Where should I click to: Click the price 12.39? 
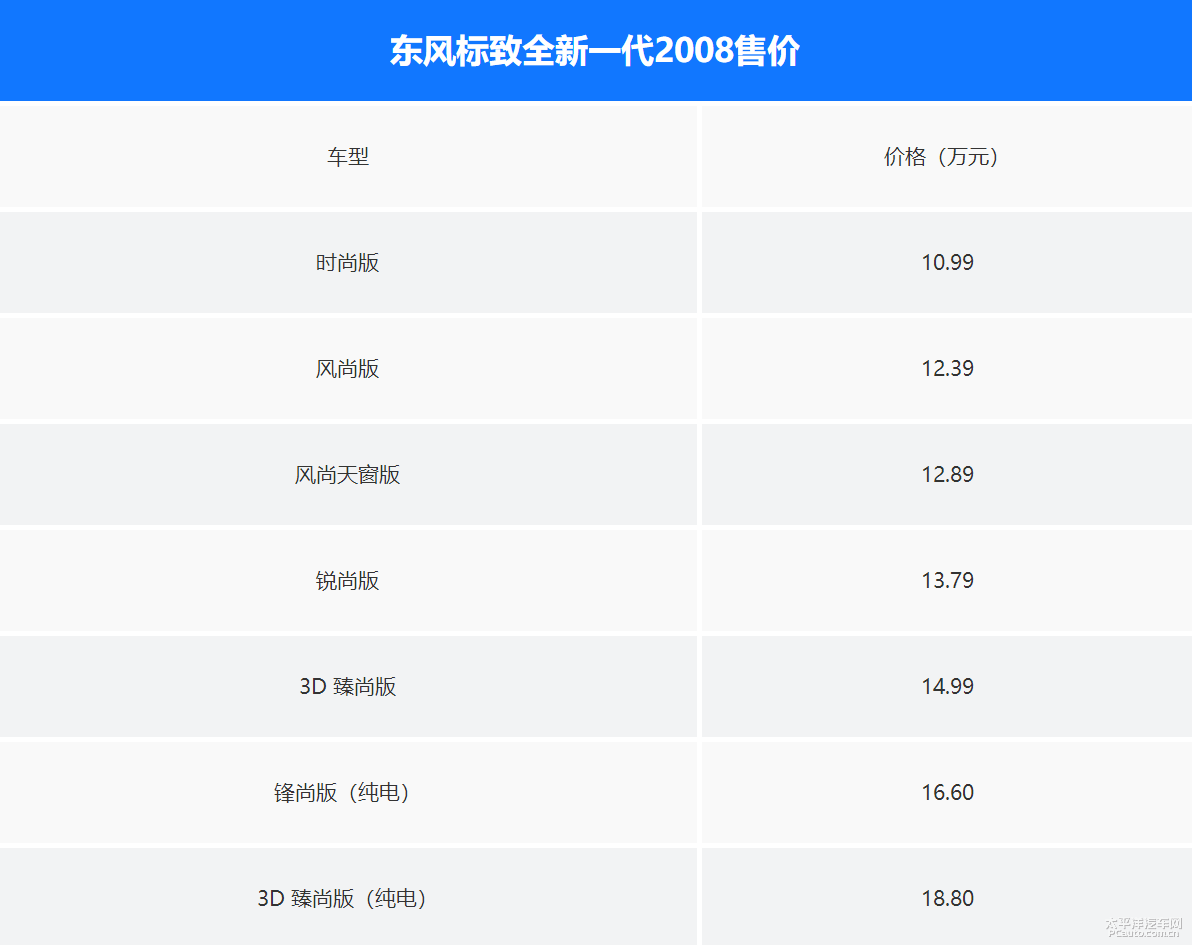pos(947,369)
